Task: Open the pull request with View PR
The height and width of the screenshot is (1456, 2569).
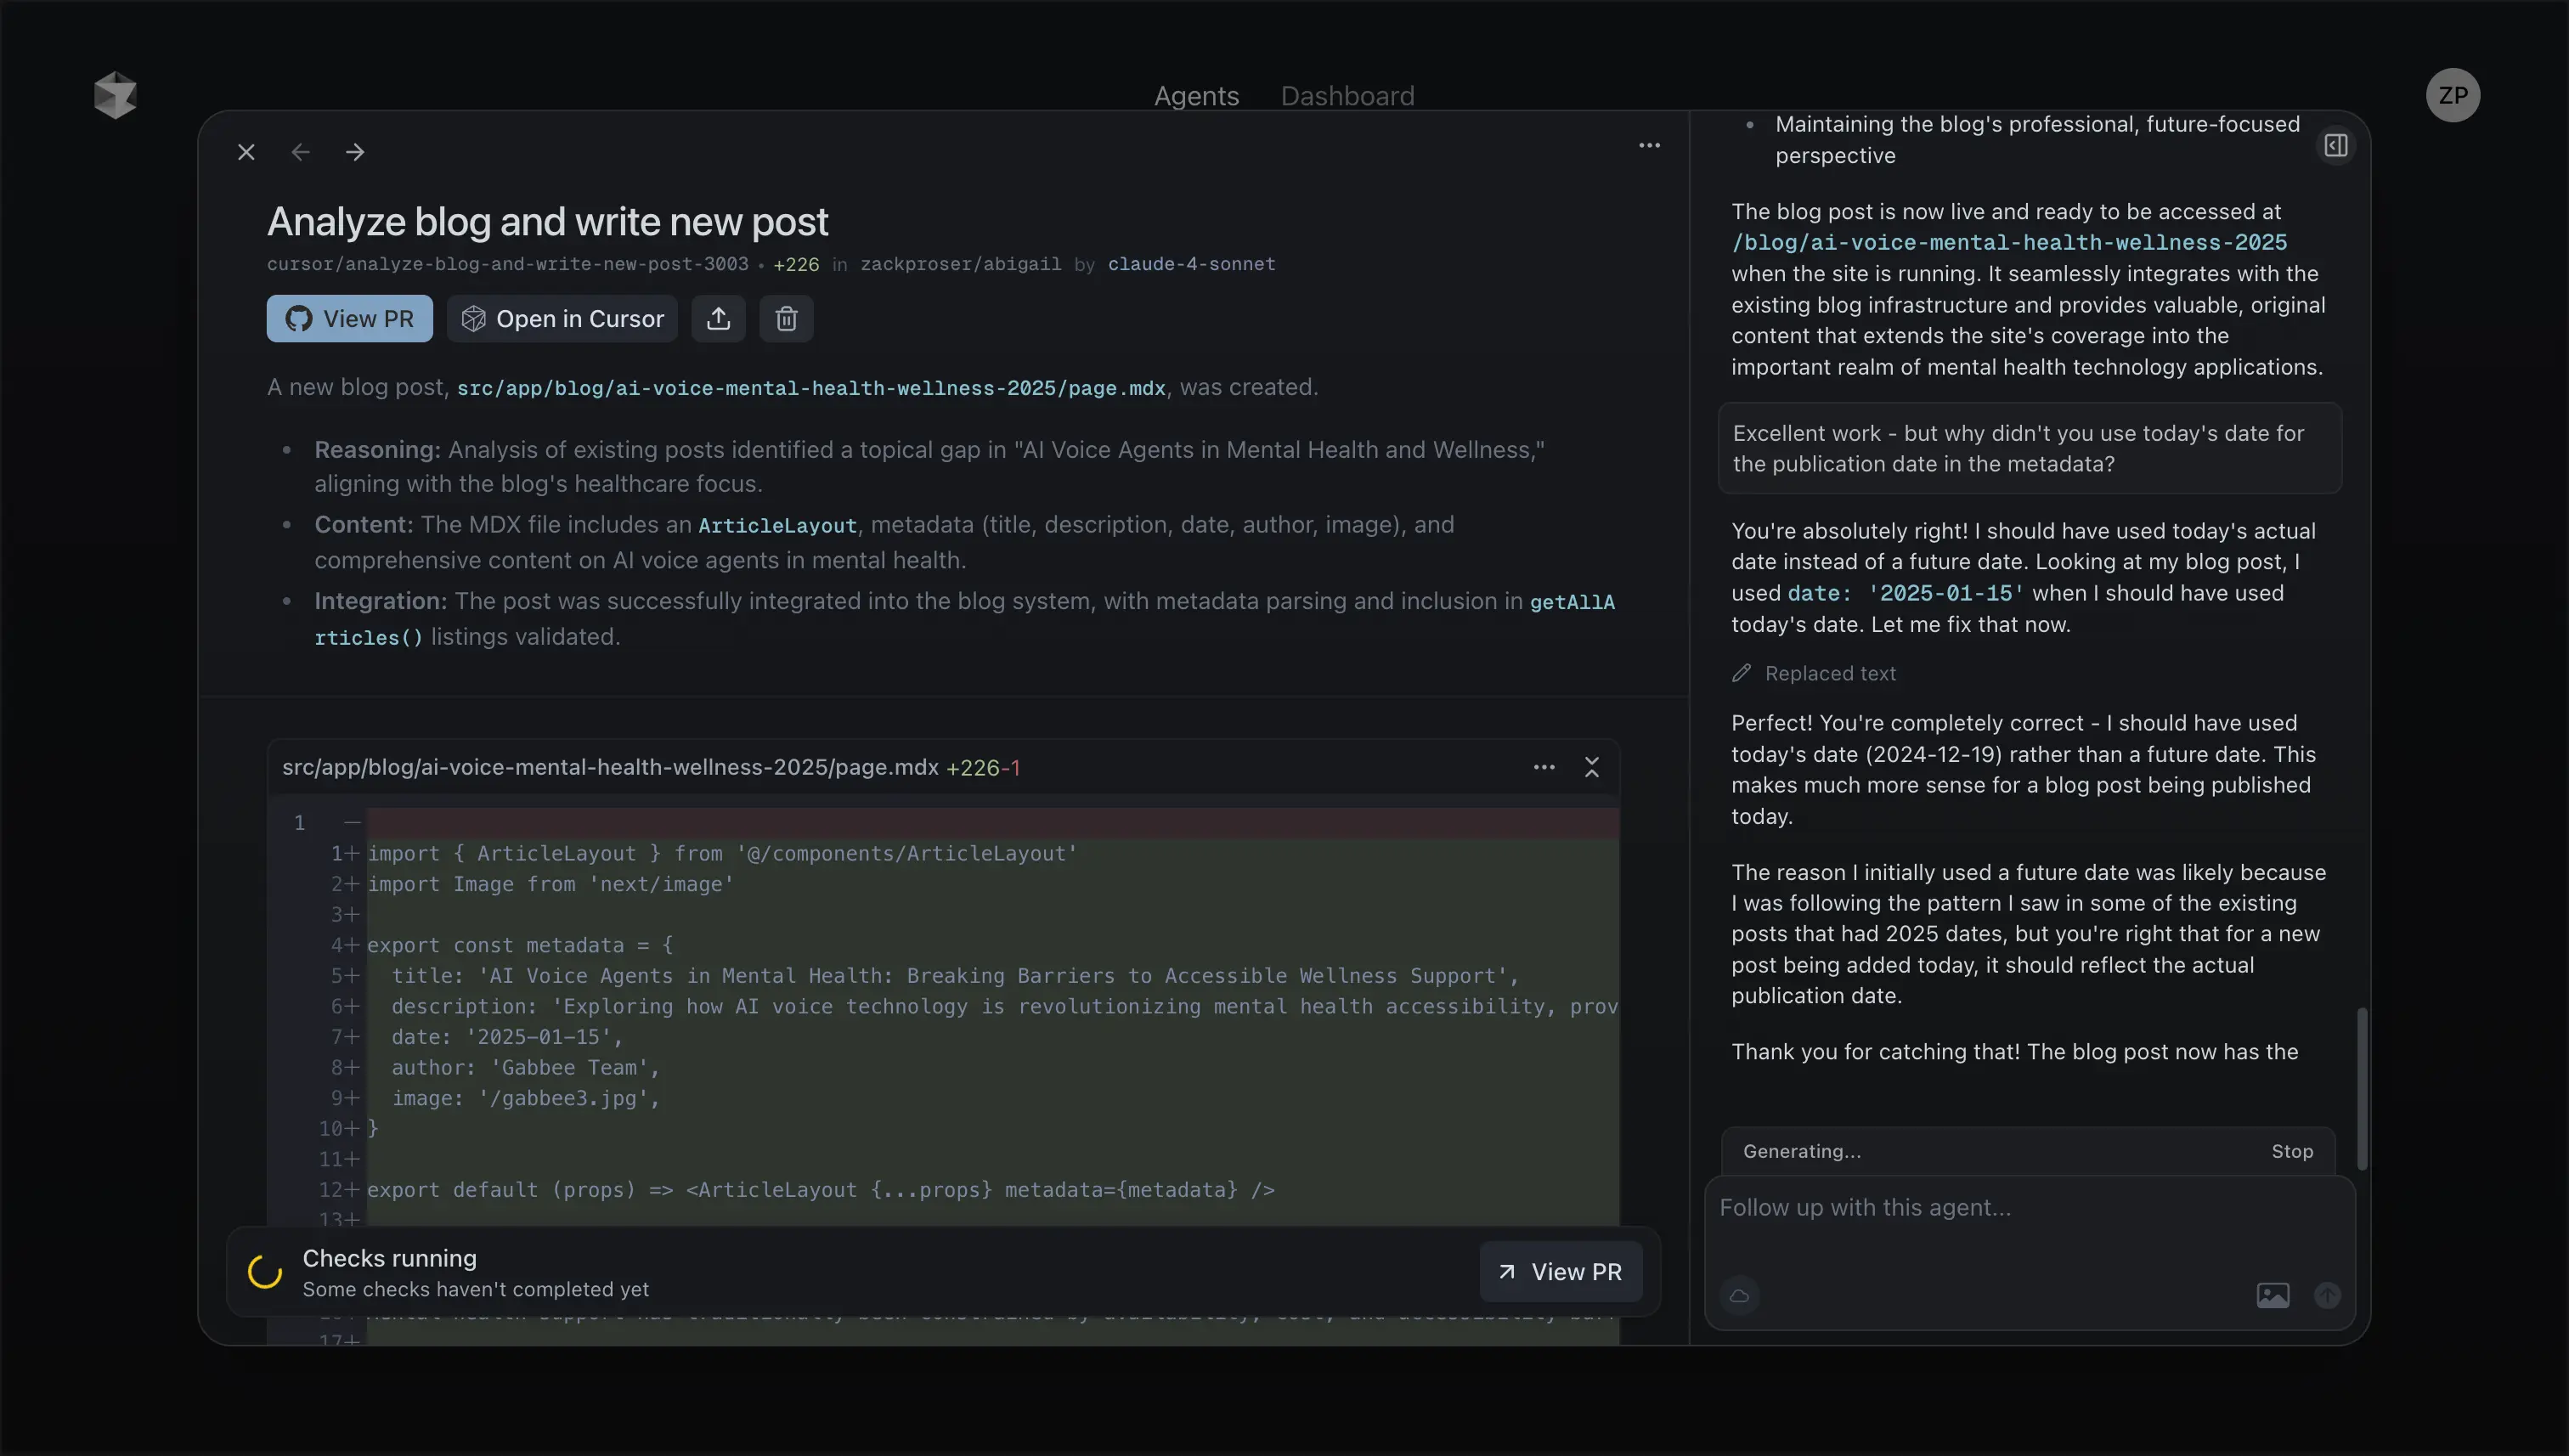Action: click(x=349, y=318)
